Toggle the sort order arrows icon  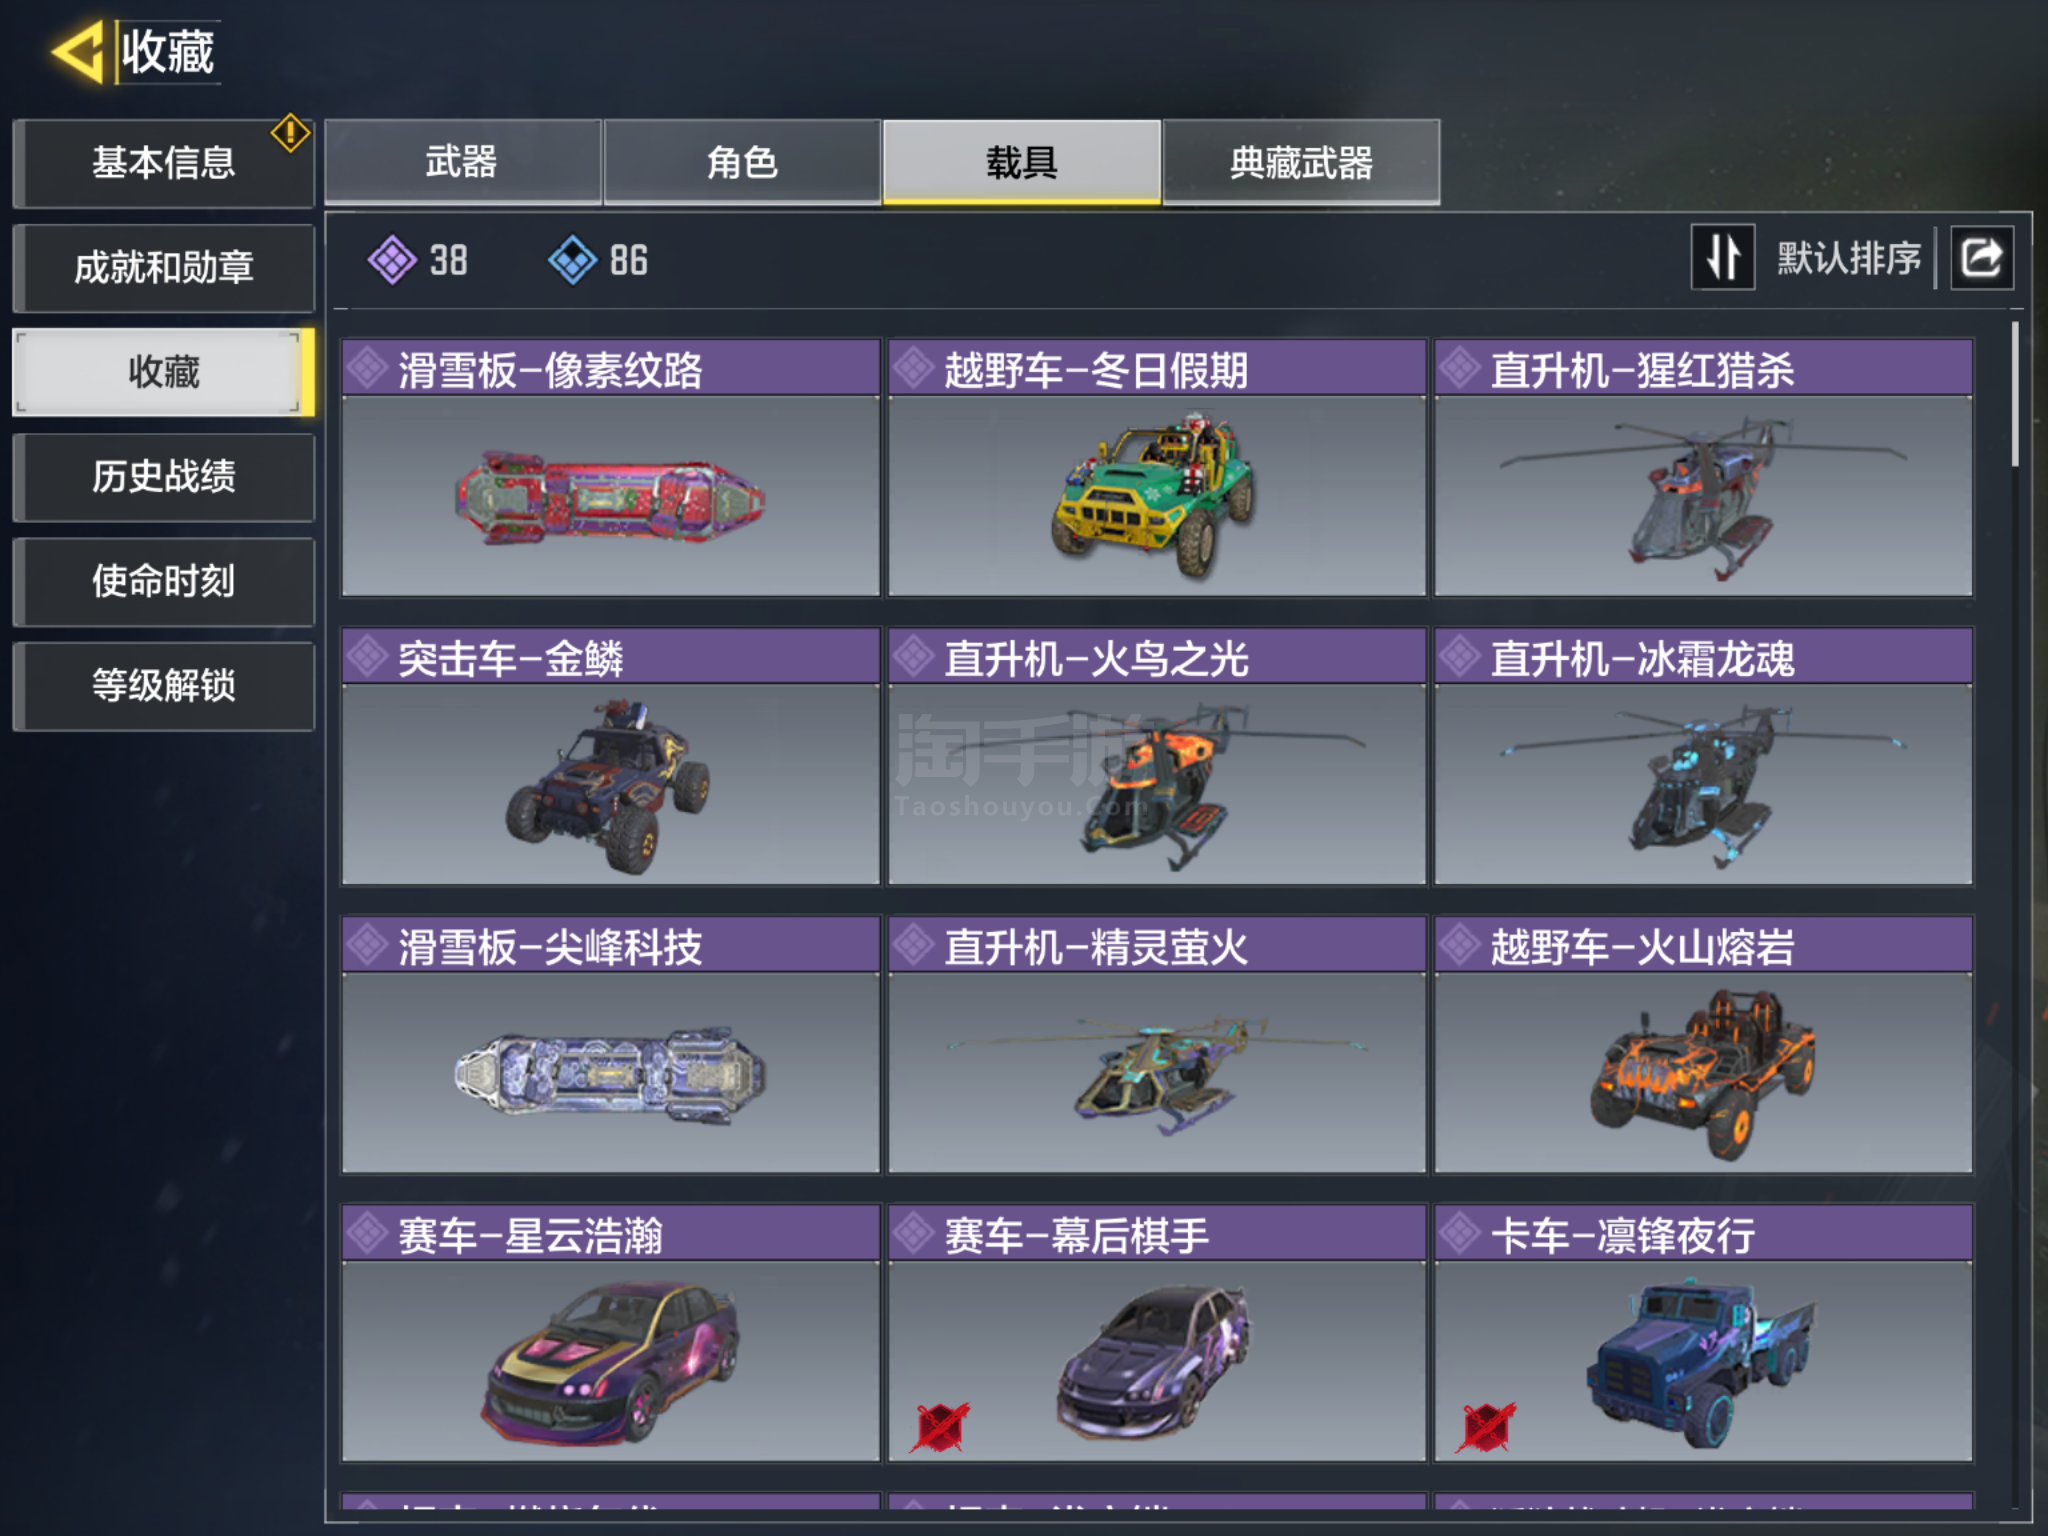(1722, 258)
